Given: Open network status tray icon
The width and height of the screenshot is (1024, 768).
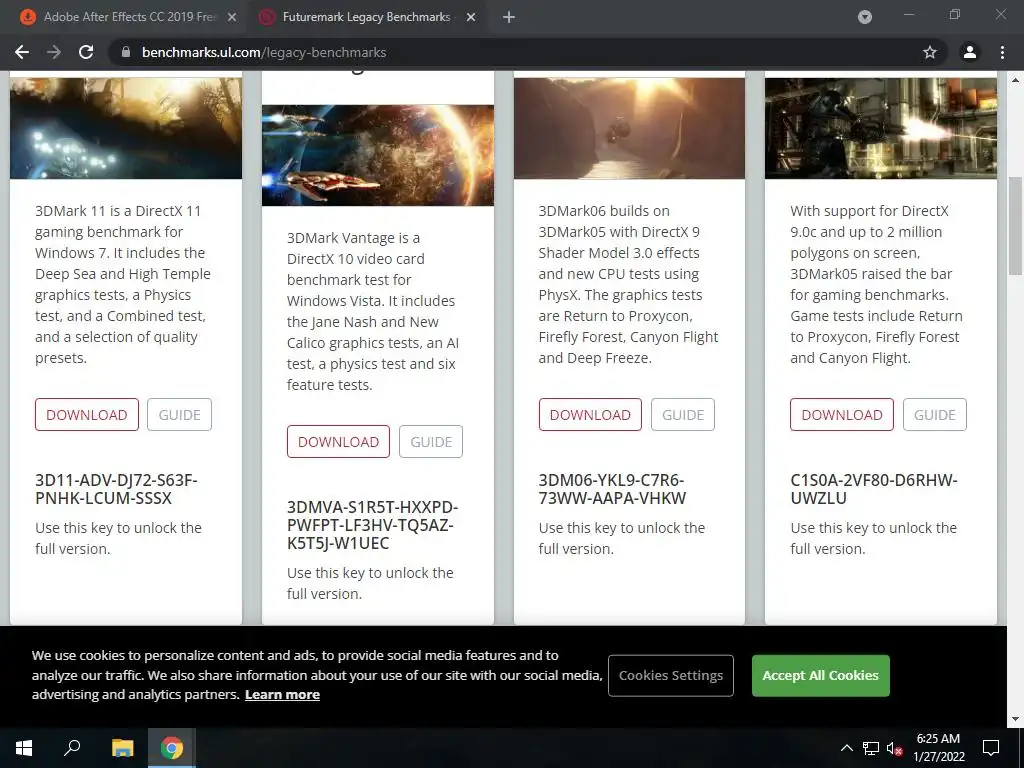Looking at the screenshot, I should 871,748.
